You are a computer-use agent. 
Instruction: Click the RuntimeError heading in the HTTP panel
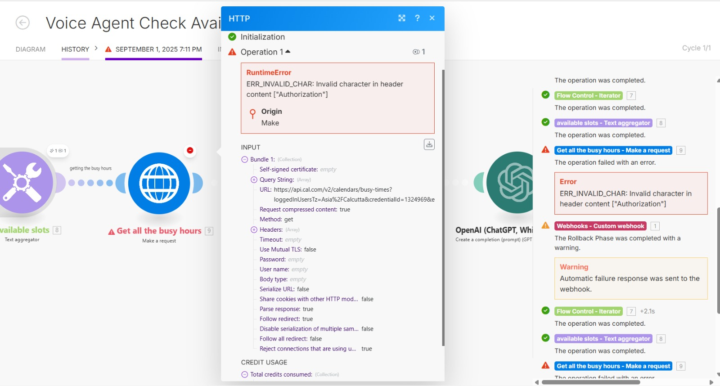tap(269, 73)
